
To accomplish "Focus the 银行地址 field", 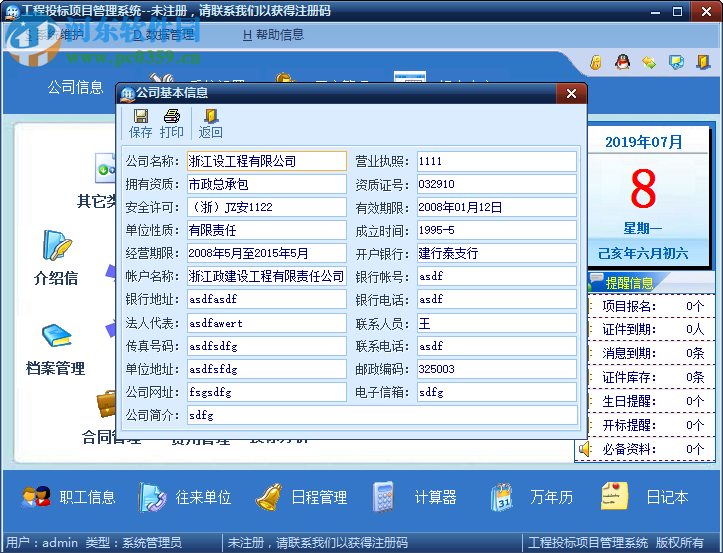I will [x=267, y=299].
